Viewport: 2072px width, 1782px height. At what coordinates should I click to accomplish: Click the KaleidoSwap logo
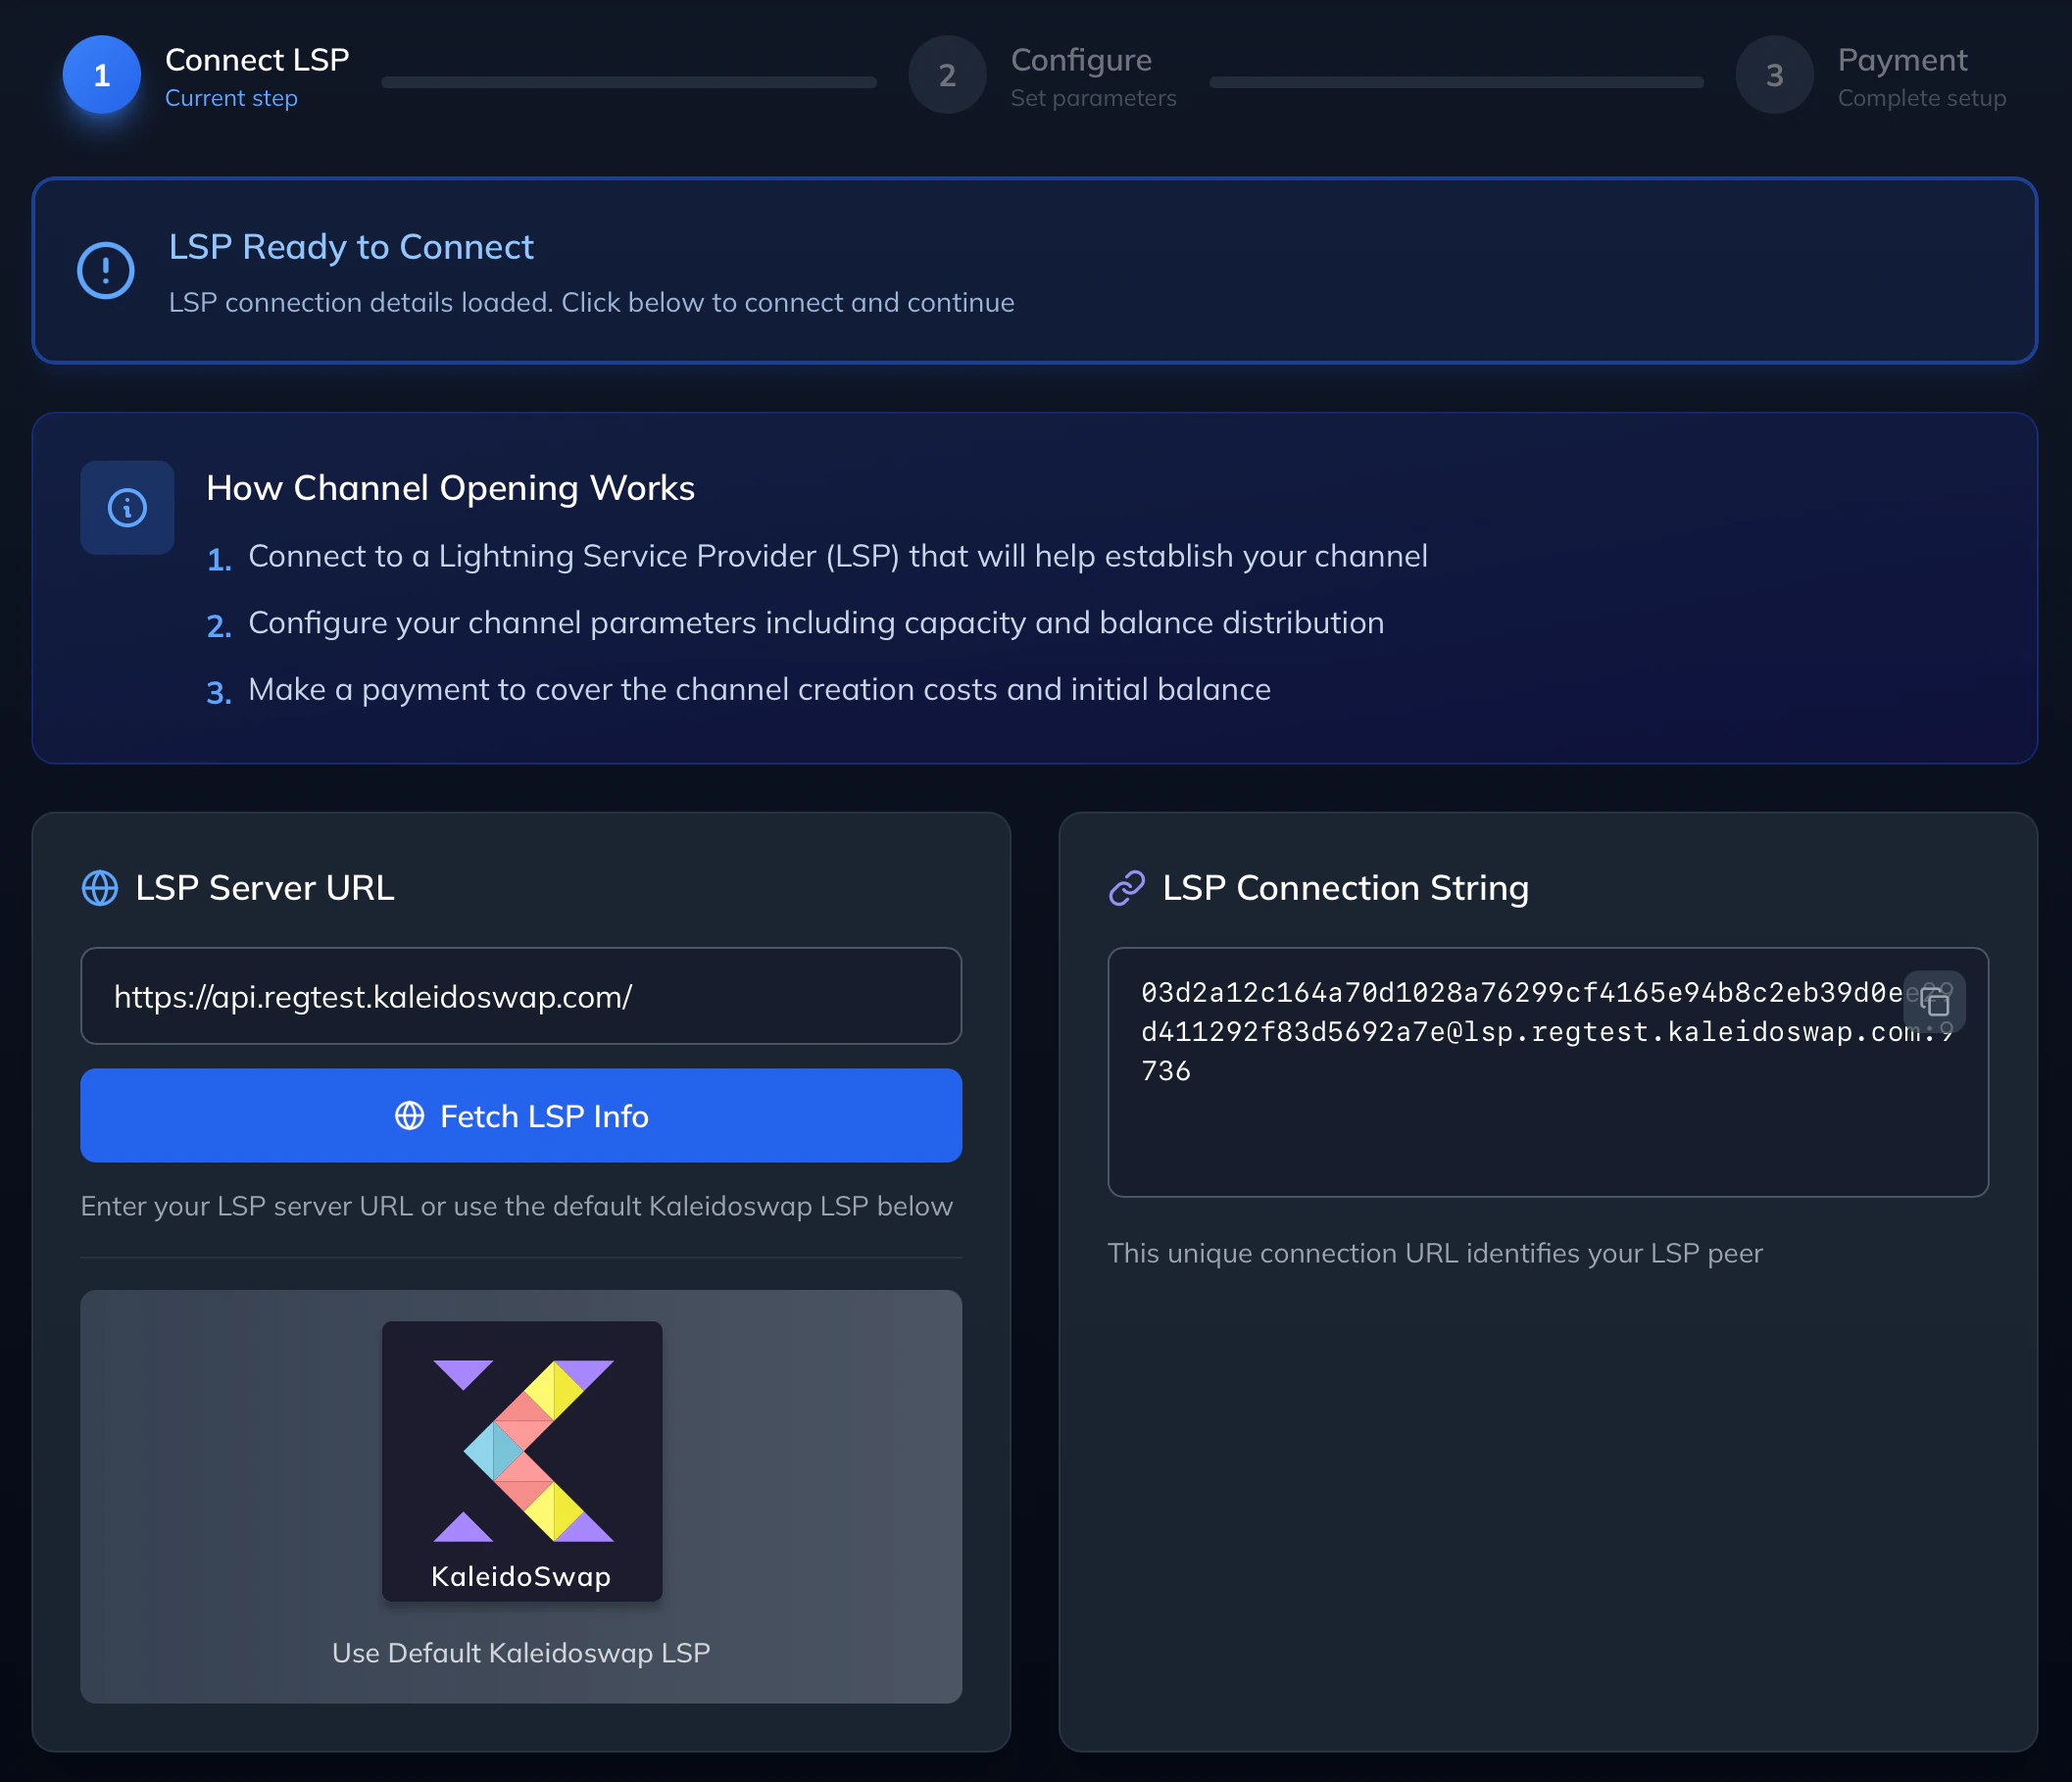click(521, 1462)
